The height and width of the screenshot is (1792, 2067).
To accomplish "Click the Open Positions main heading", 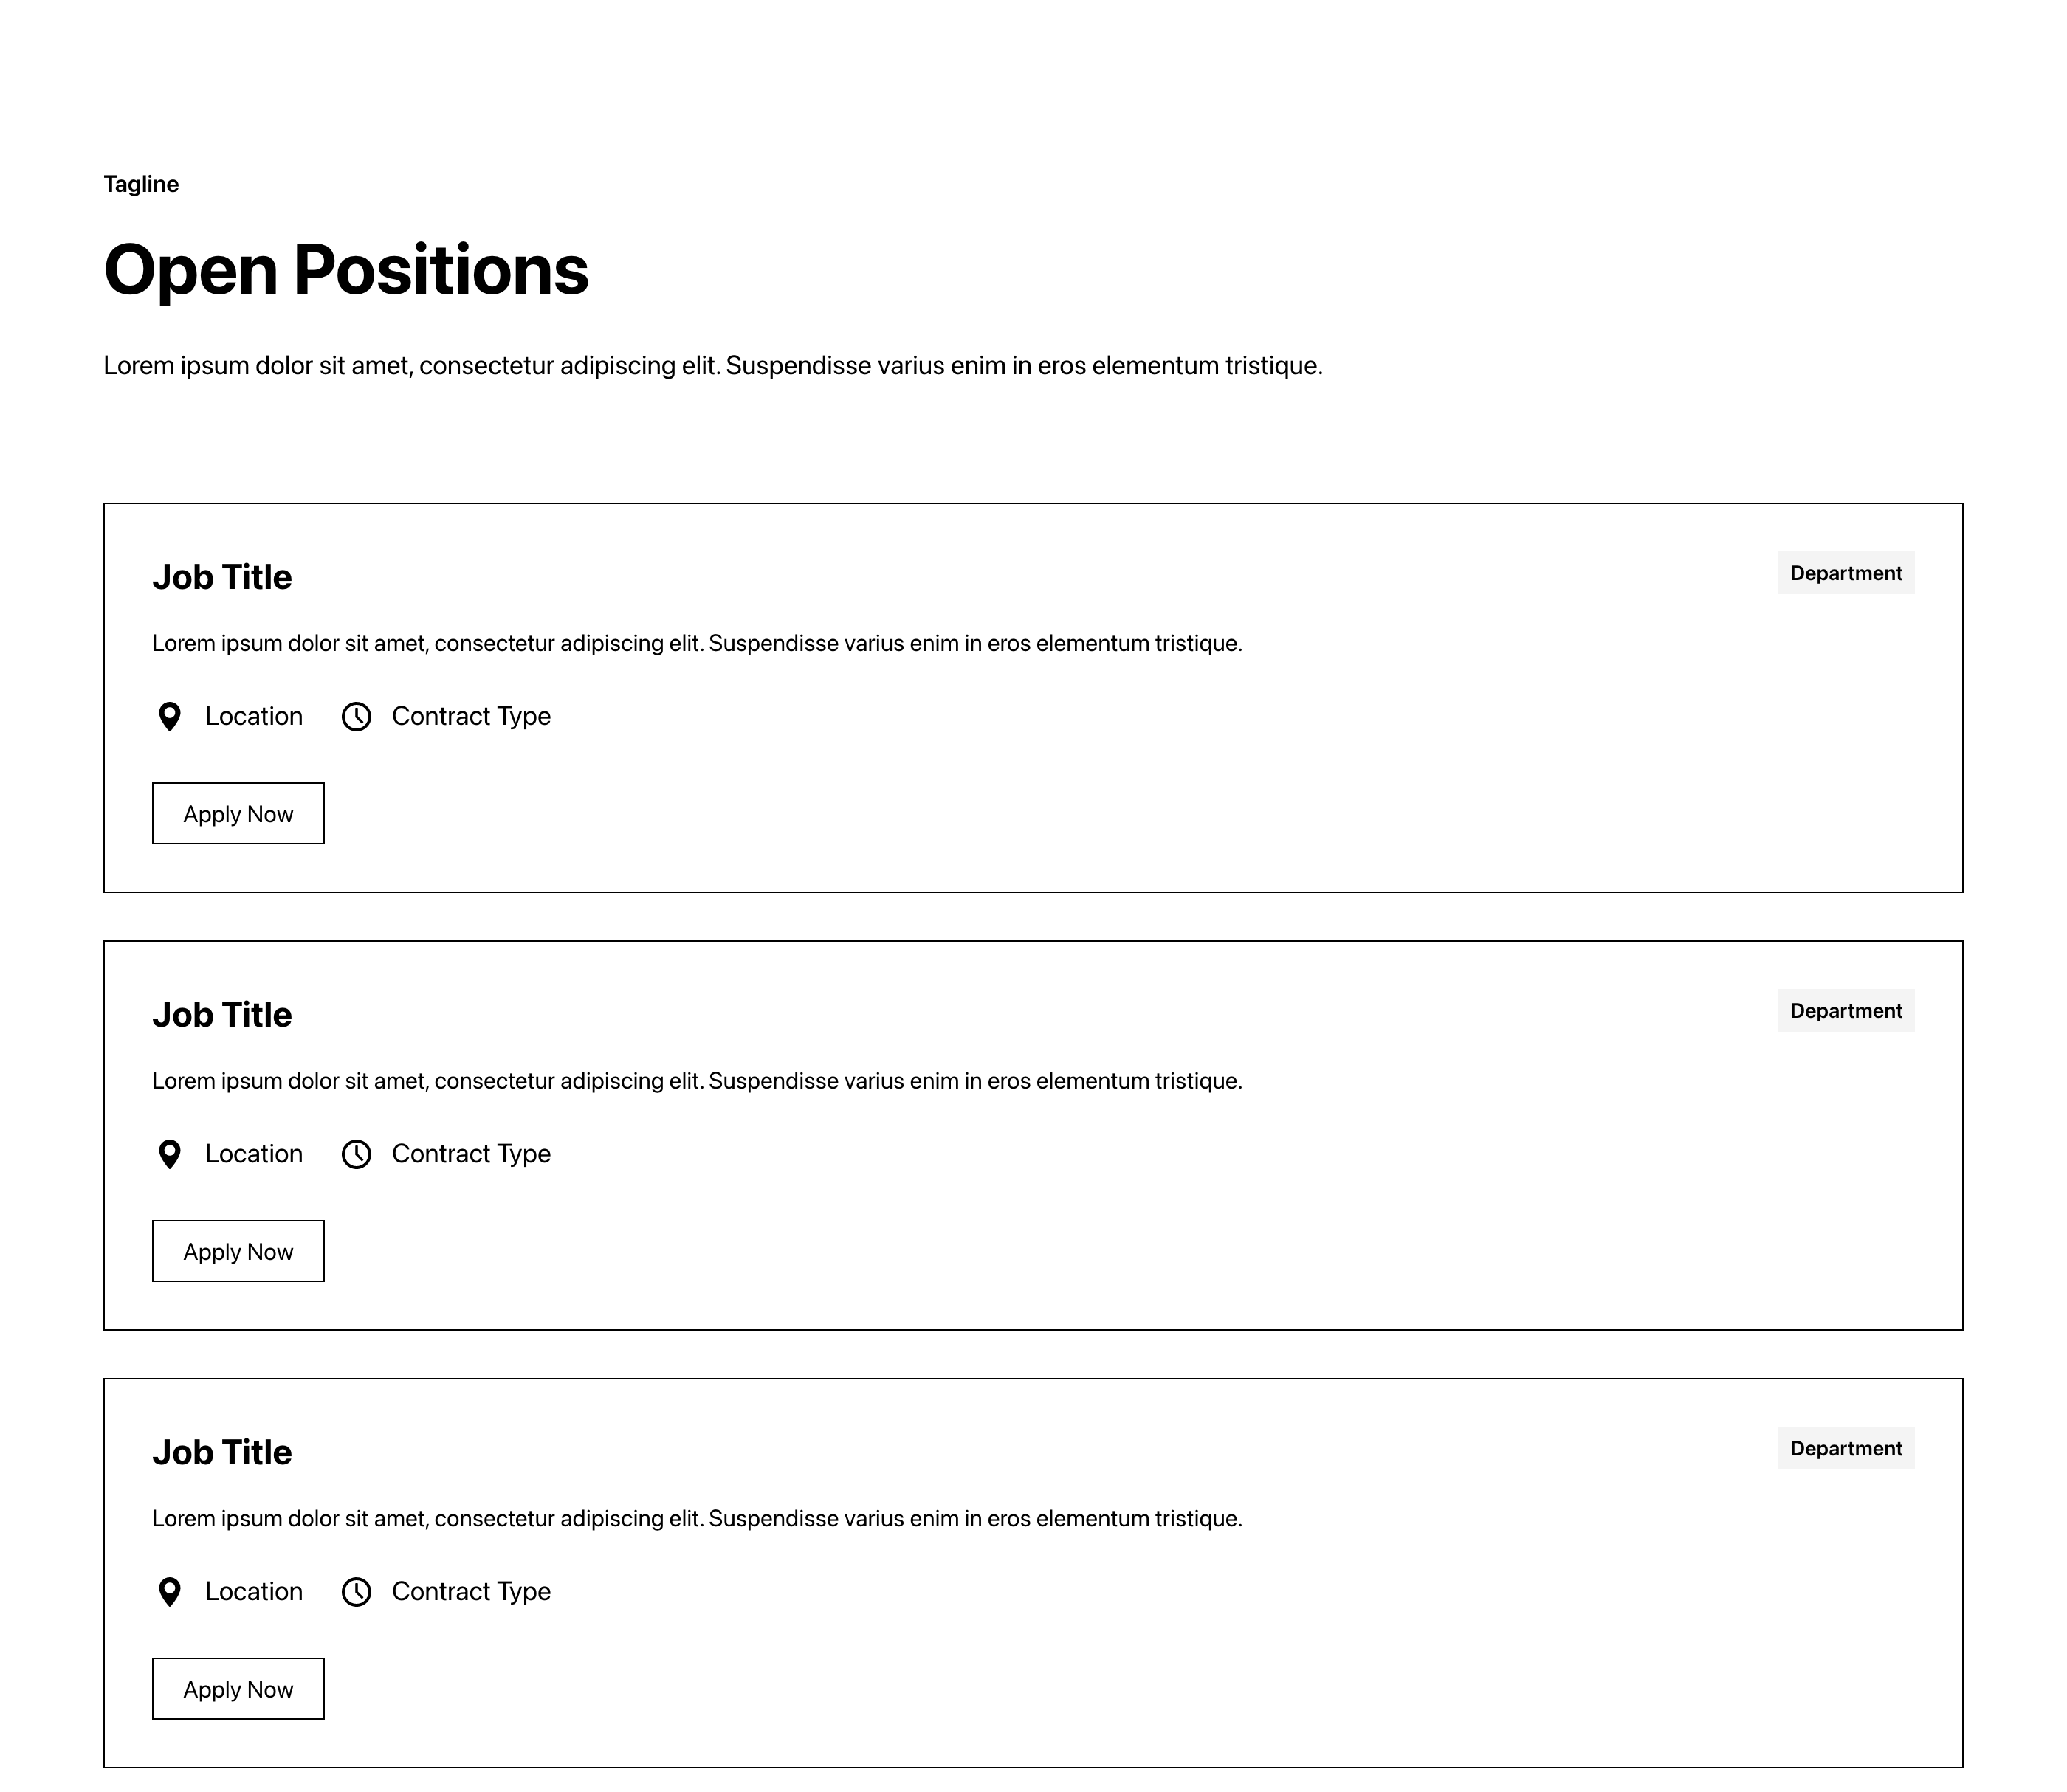I will click(x=346, y=270).
